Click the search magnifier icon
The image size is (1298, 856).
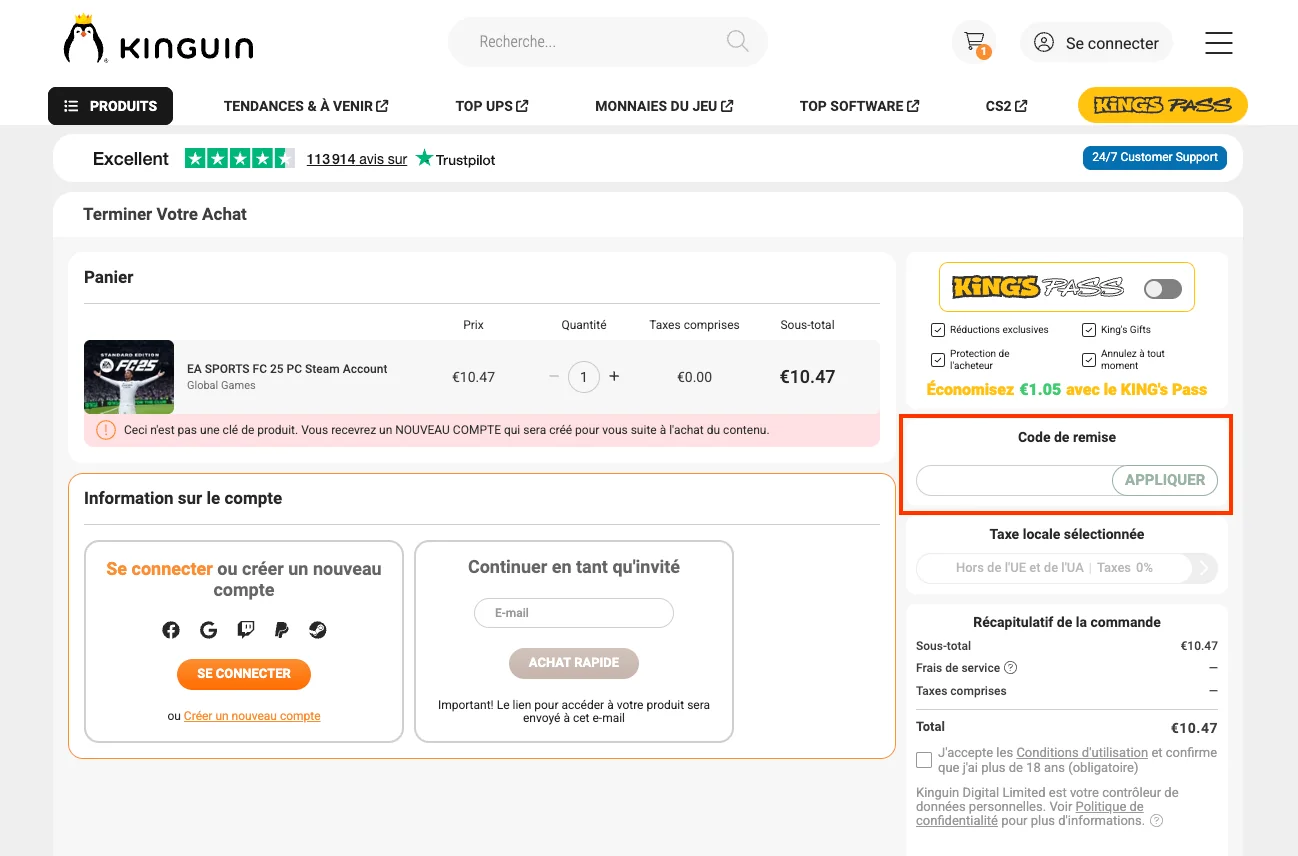tap(737, 41)
